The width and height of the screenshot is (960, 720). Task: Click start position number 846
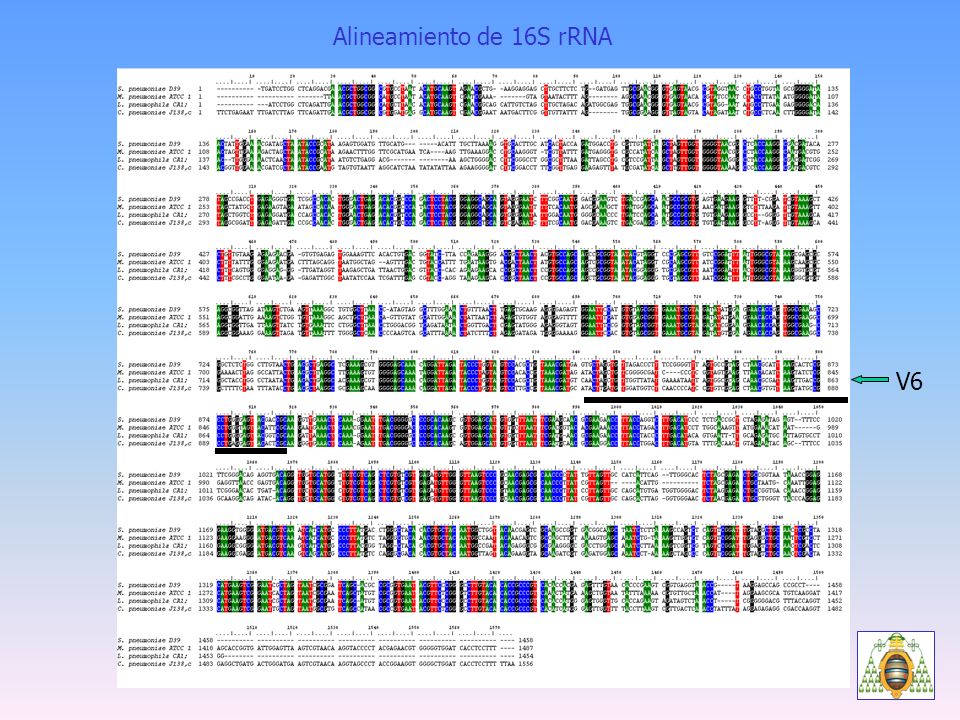(204, 427)
